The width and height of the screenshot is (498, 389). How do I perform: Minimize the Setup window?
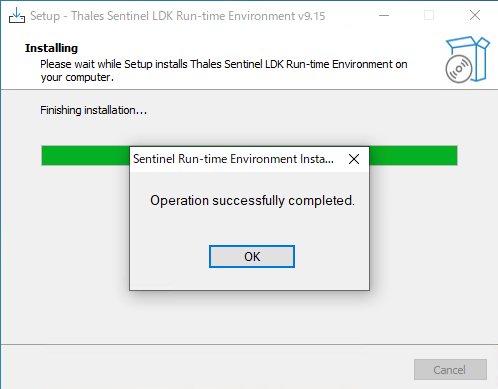pos(384,15)
